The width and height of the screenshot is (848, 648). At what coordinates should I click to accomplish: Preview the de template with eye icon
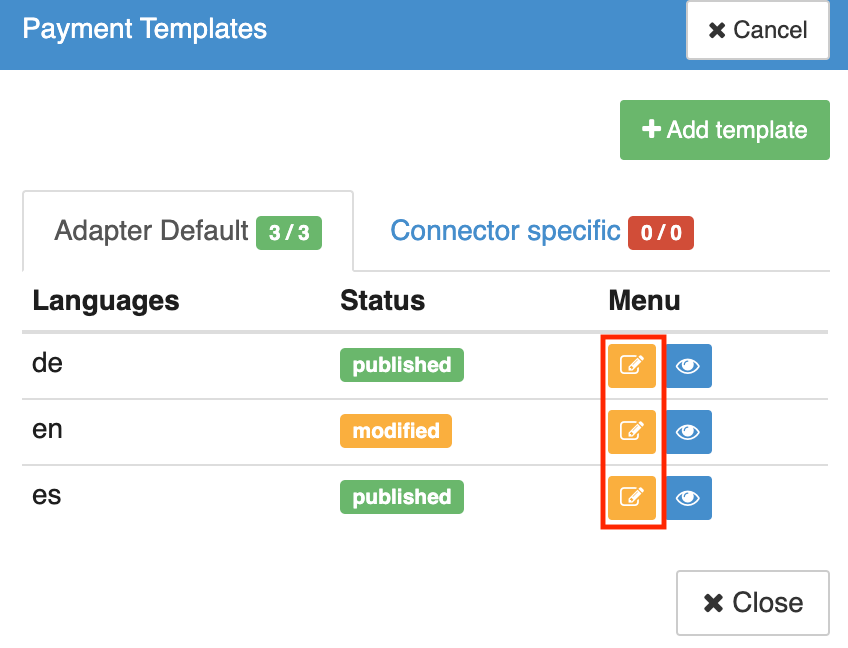[x=688, y=366]
